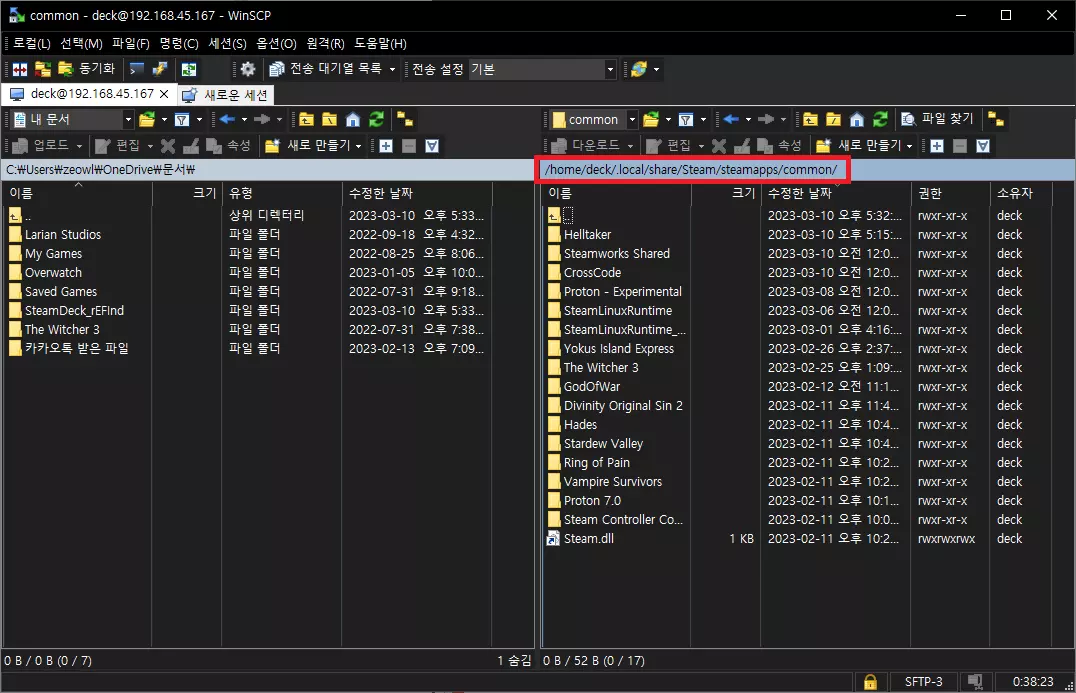Click the Compare Directories toolbar icon
The image size is (1076, 693).
(20, 69)
